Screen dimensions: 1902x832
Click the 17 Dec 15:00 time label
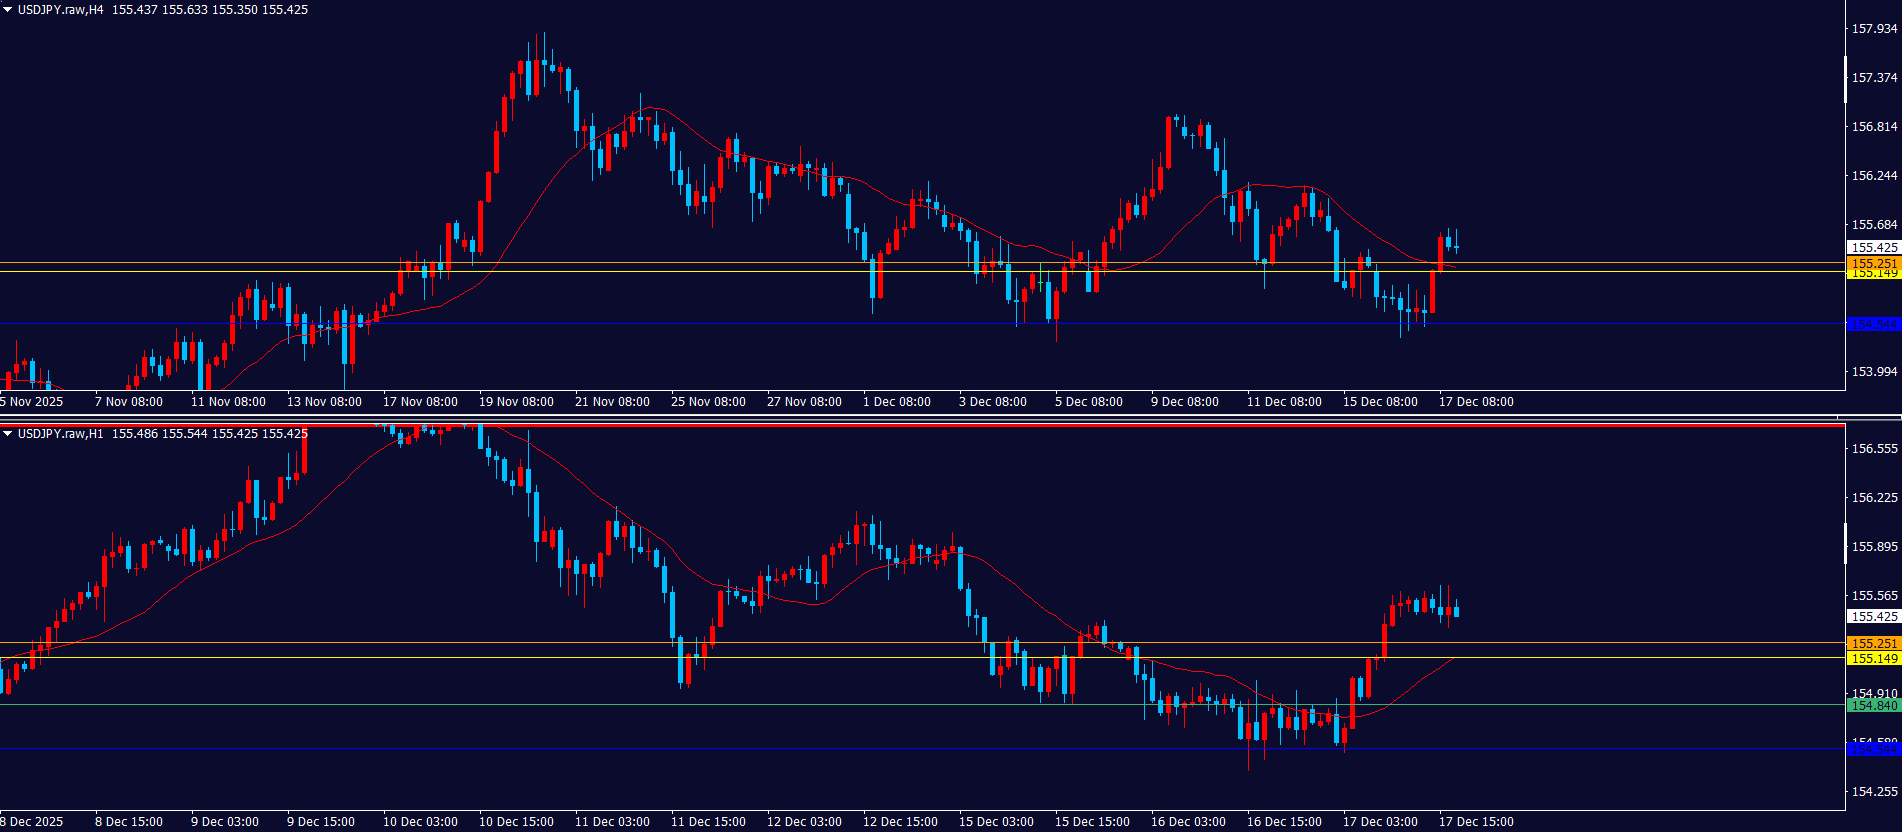(x=1476, y=822)
